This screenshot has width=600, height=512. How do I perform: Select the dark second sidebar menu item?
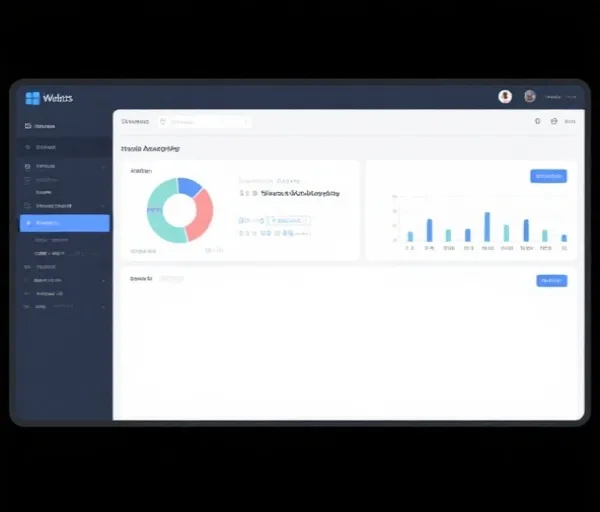pos(64,147)
